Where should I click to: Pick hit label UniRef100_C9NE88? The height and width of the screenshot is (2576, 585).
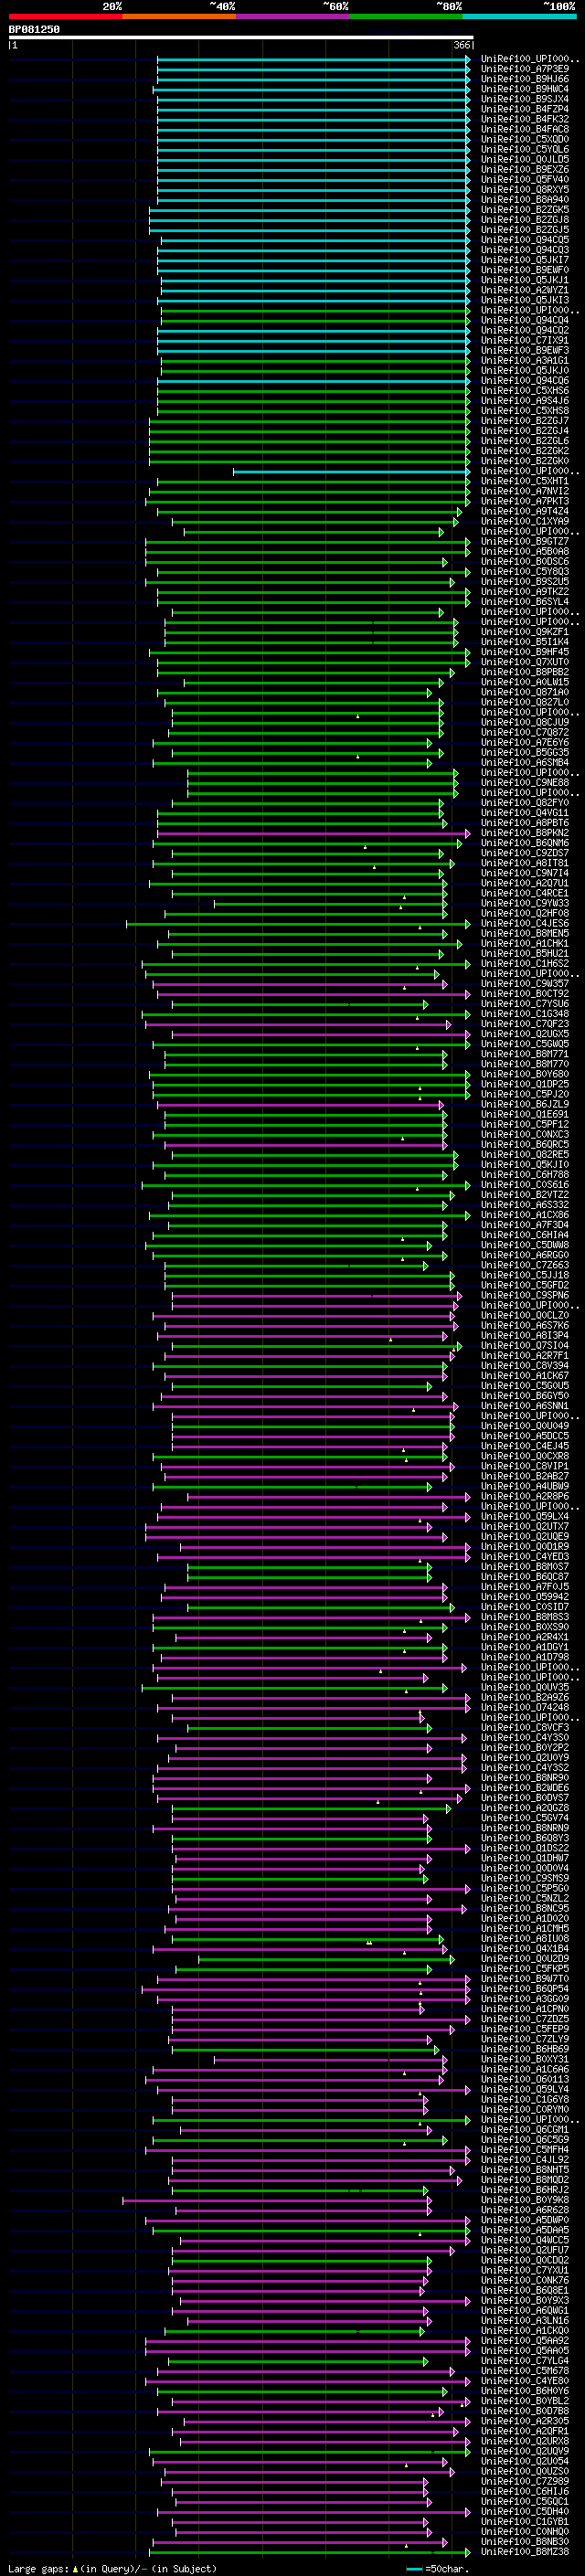click(x=524, y=782)
